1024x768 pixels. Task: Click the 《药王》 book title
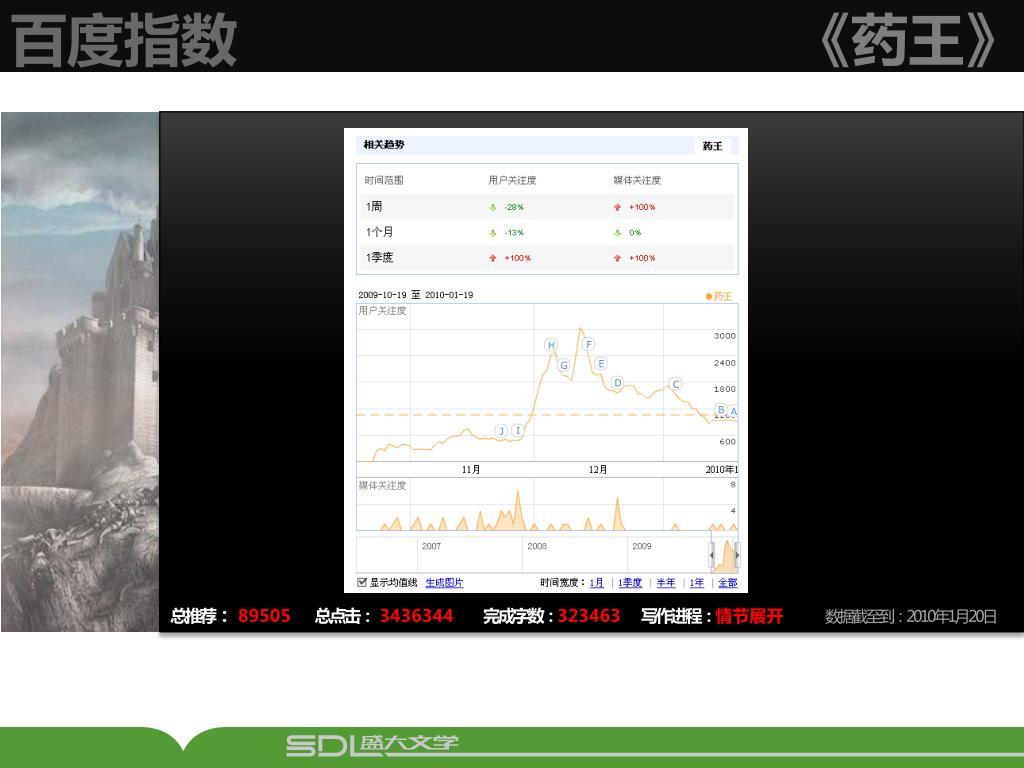908,40
